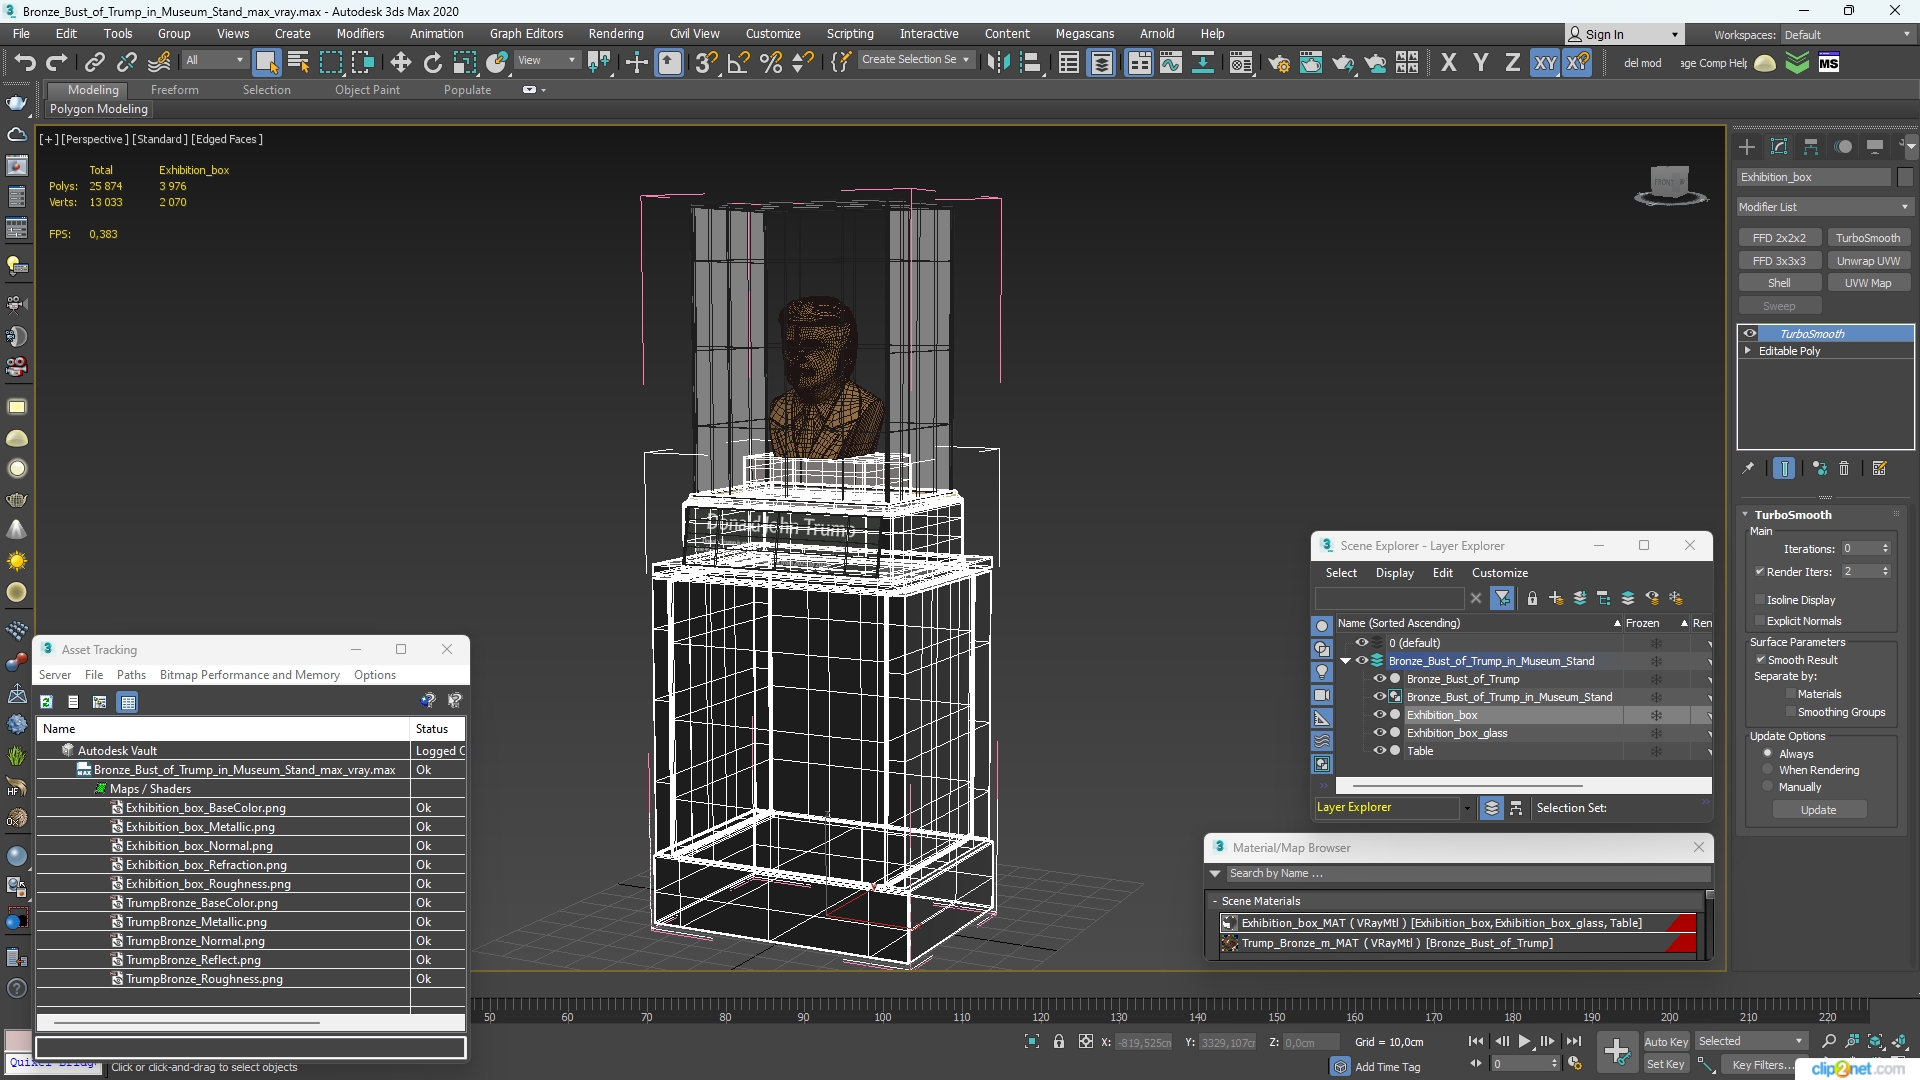The image size is (1920, 1080).
Task: Click the Unwrap UVW modifier button
Action: tap(1868, 261)
